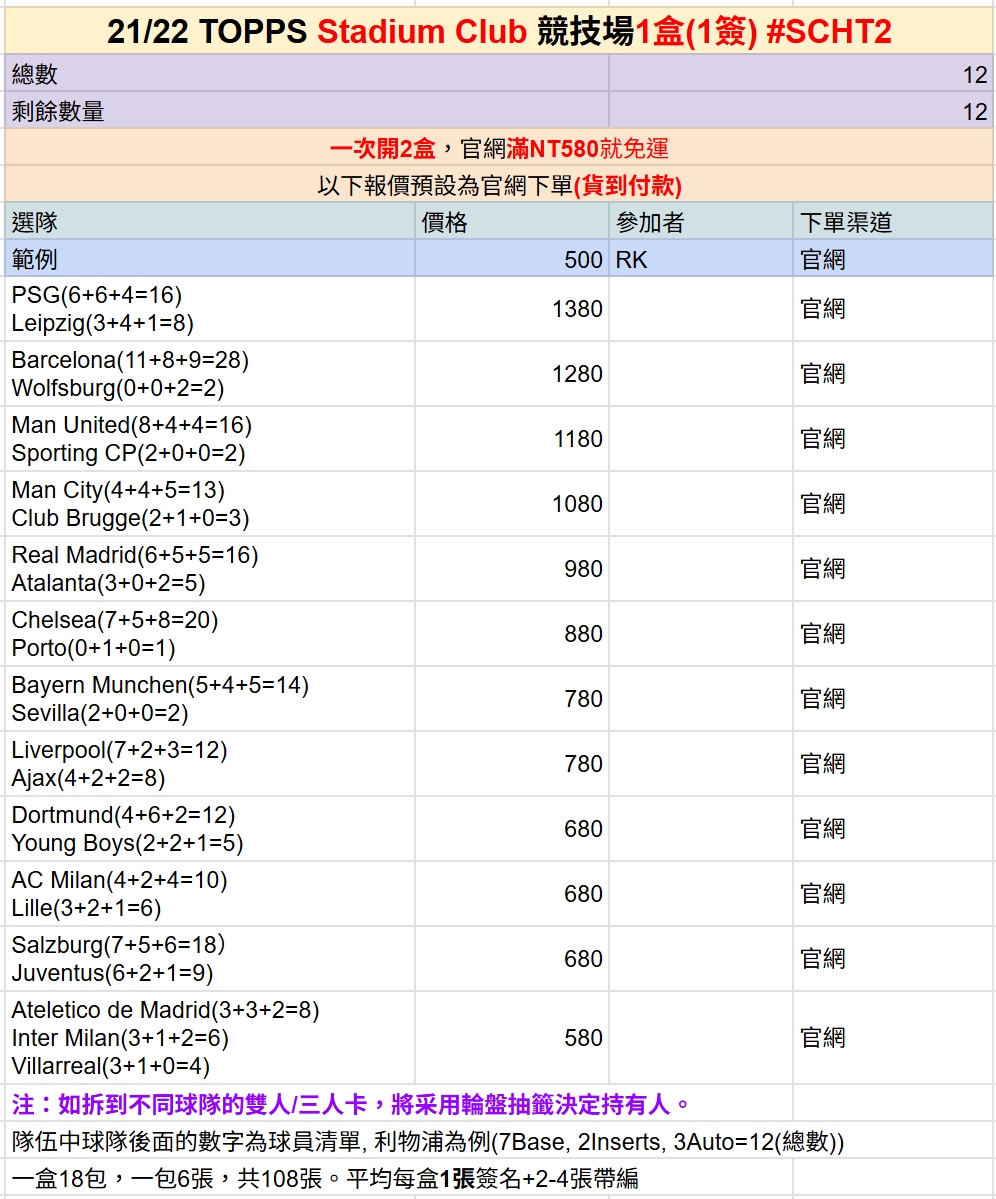
Task: Select the '隊伍中球隊後面的數字' explanation row
Action: (x=499, y=1141)
